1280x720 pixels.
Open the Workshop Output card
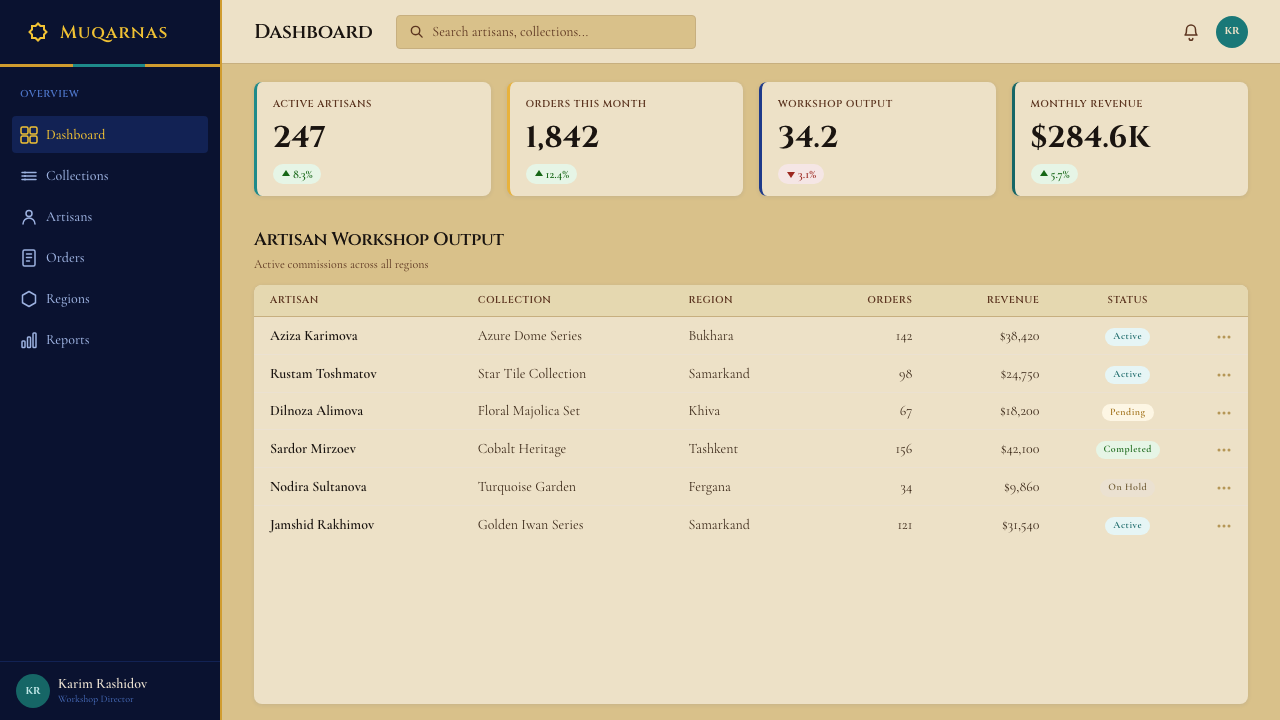click(x=877, y=139)
